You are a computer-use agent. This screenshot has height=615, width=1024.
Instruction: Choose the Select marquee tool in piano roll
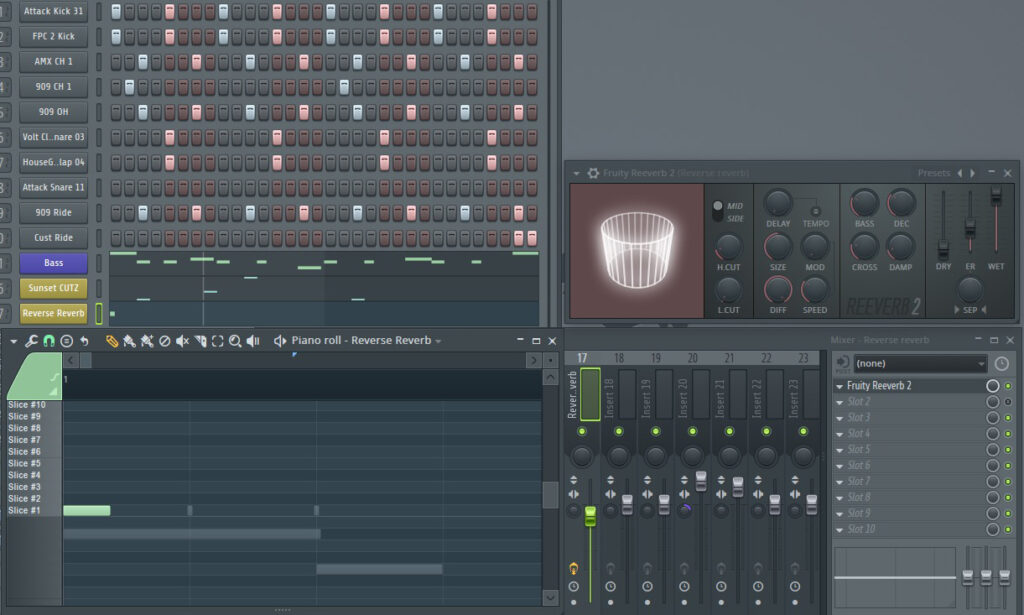pyautogui.click(x=217, y=341)
